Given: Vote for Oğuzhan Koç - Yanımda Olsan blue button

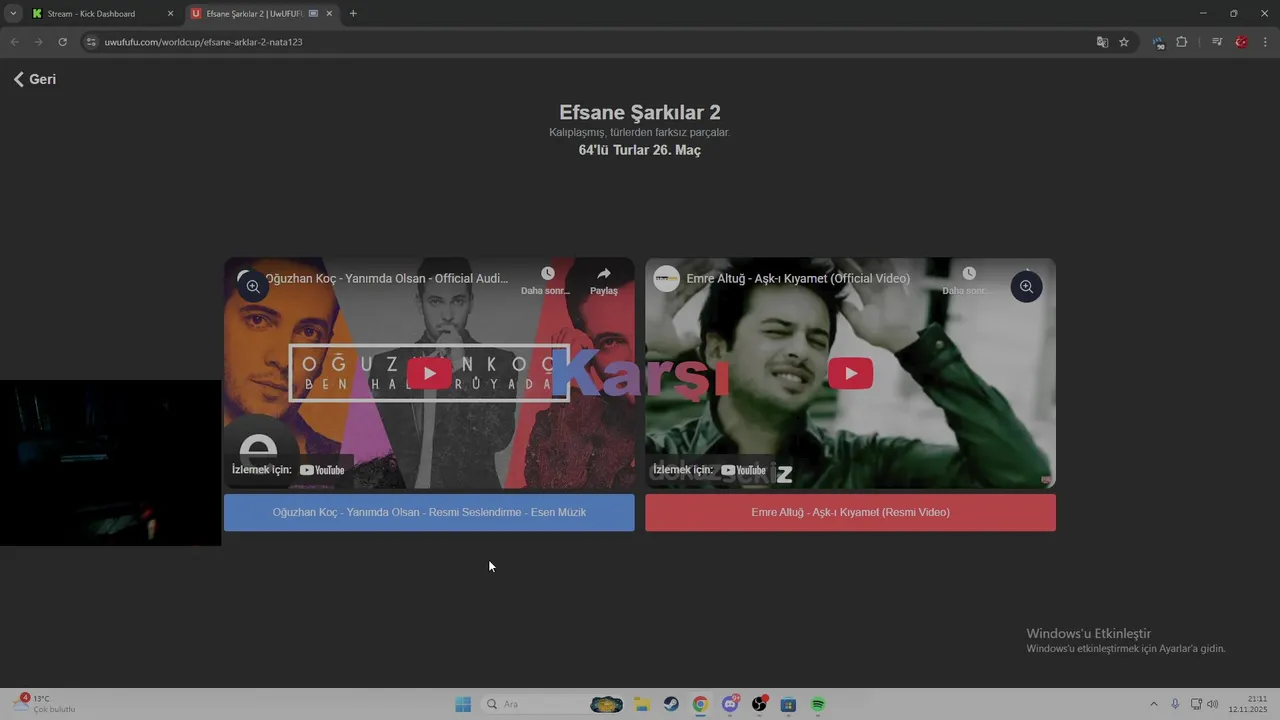Looking at the screenshot, I should pos(429,512).
